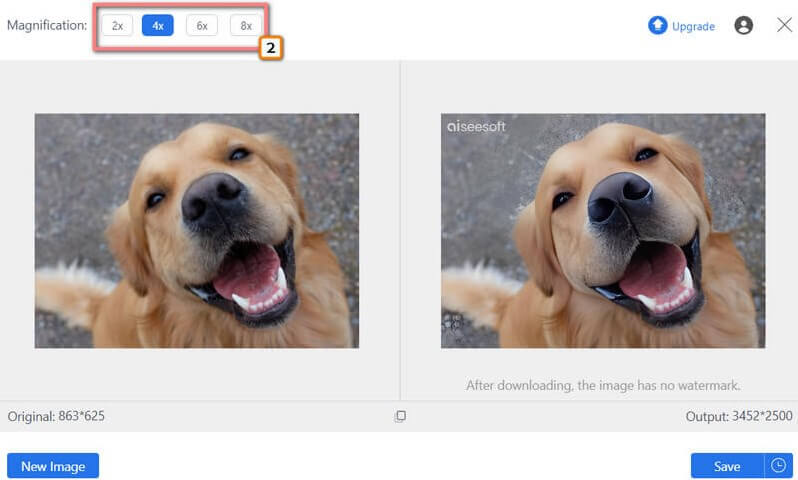Select 2x magnification
Screen dimensions: 798x480
point(117,25)
